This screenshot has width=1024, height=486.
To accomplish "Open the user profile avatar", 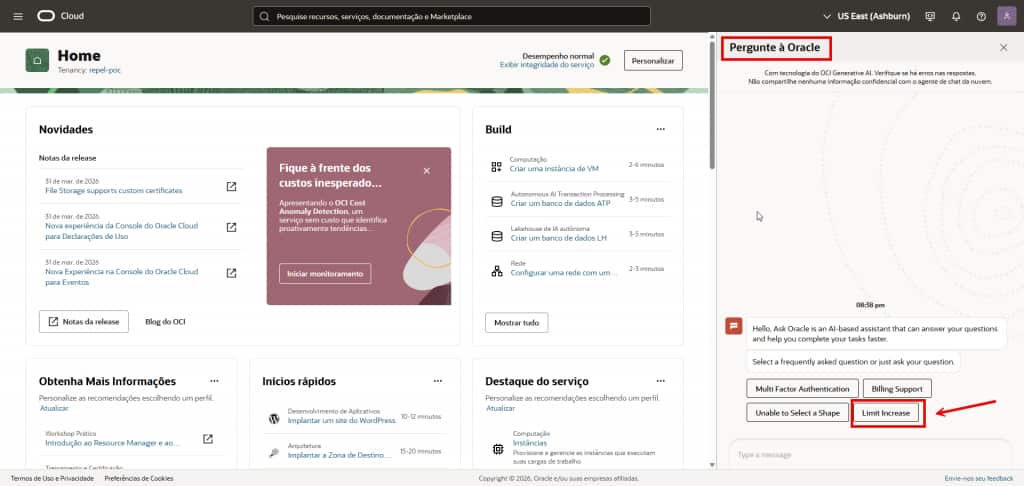I will click(1006, 16).
